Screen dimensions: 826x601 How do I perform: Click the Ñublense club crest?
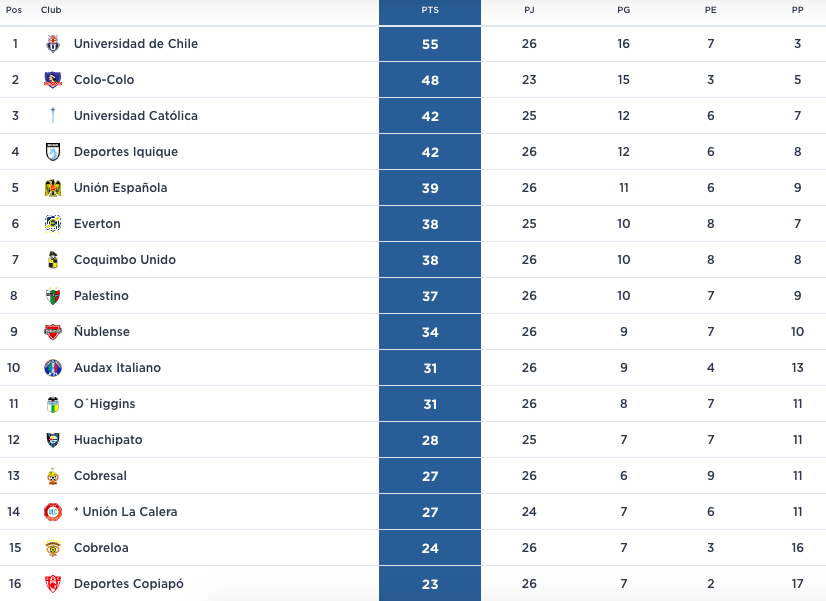click(53, 332)
